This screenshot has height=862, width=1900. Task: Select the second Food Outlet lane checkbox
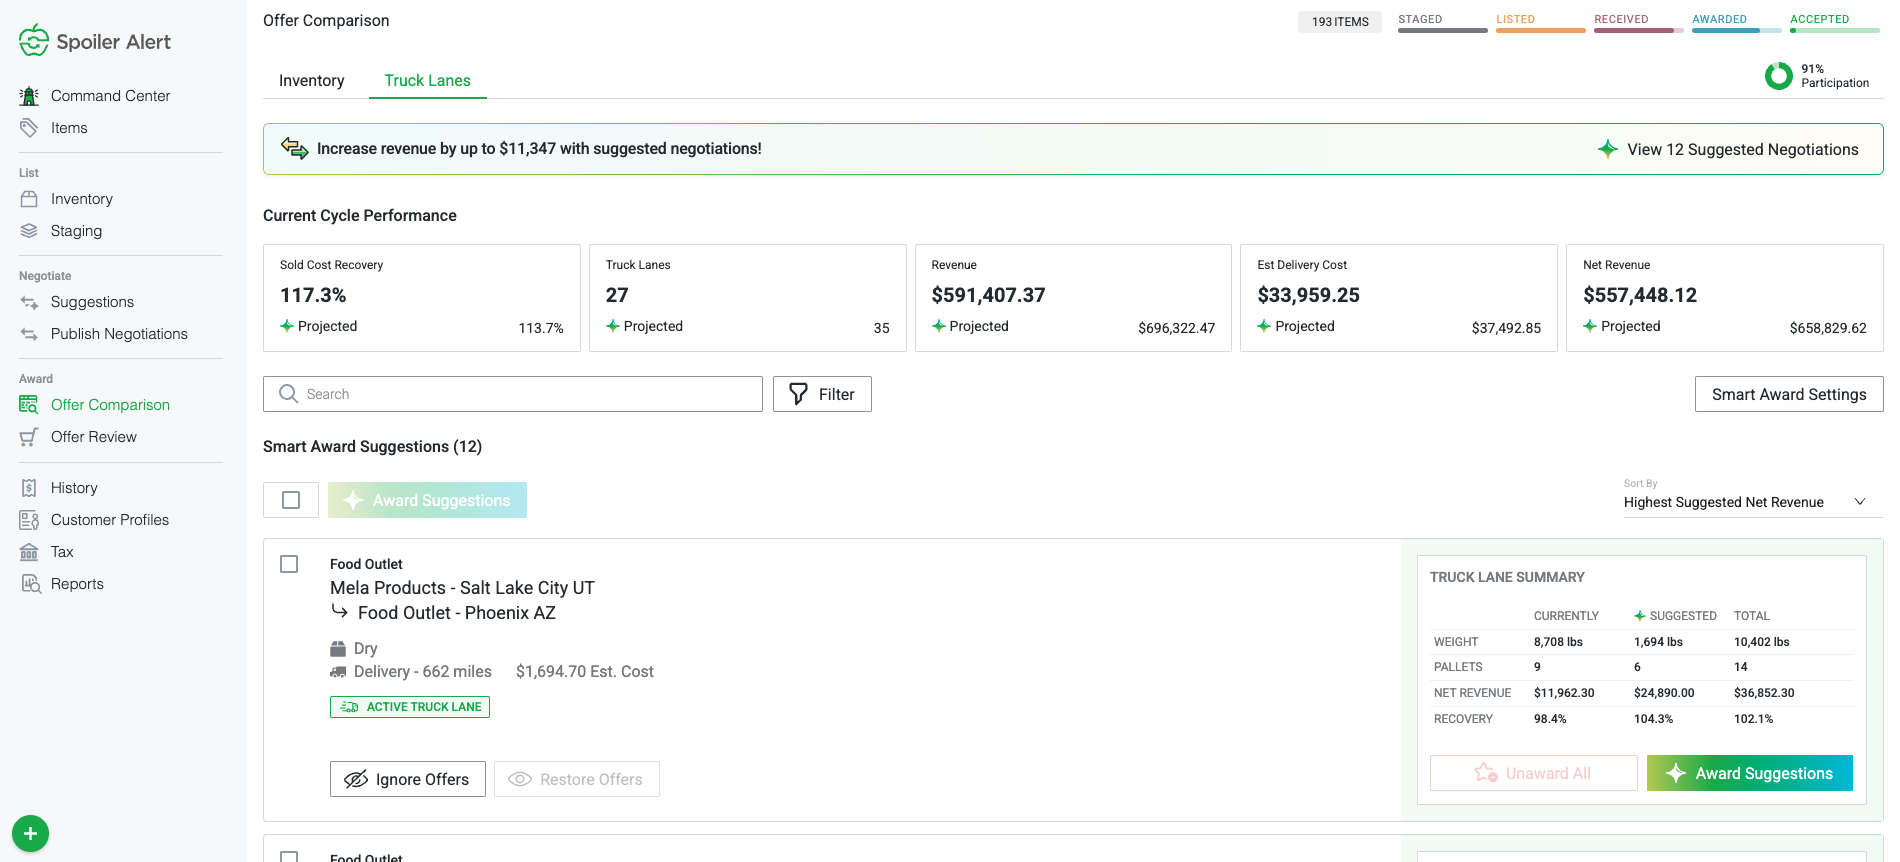coord(289,856)
